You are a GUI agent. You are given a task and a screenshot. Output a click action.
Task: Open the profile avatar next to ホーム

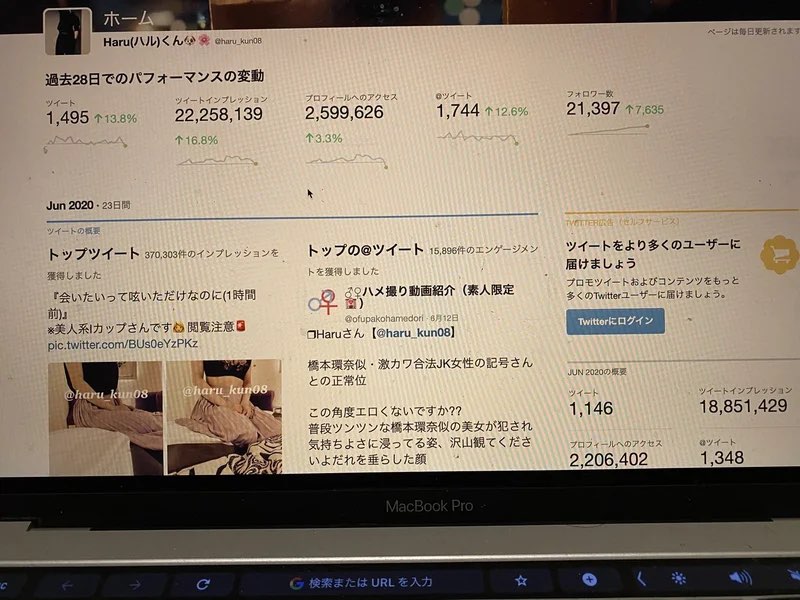point(68,32)
